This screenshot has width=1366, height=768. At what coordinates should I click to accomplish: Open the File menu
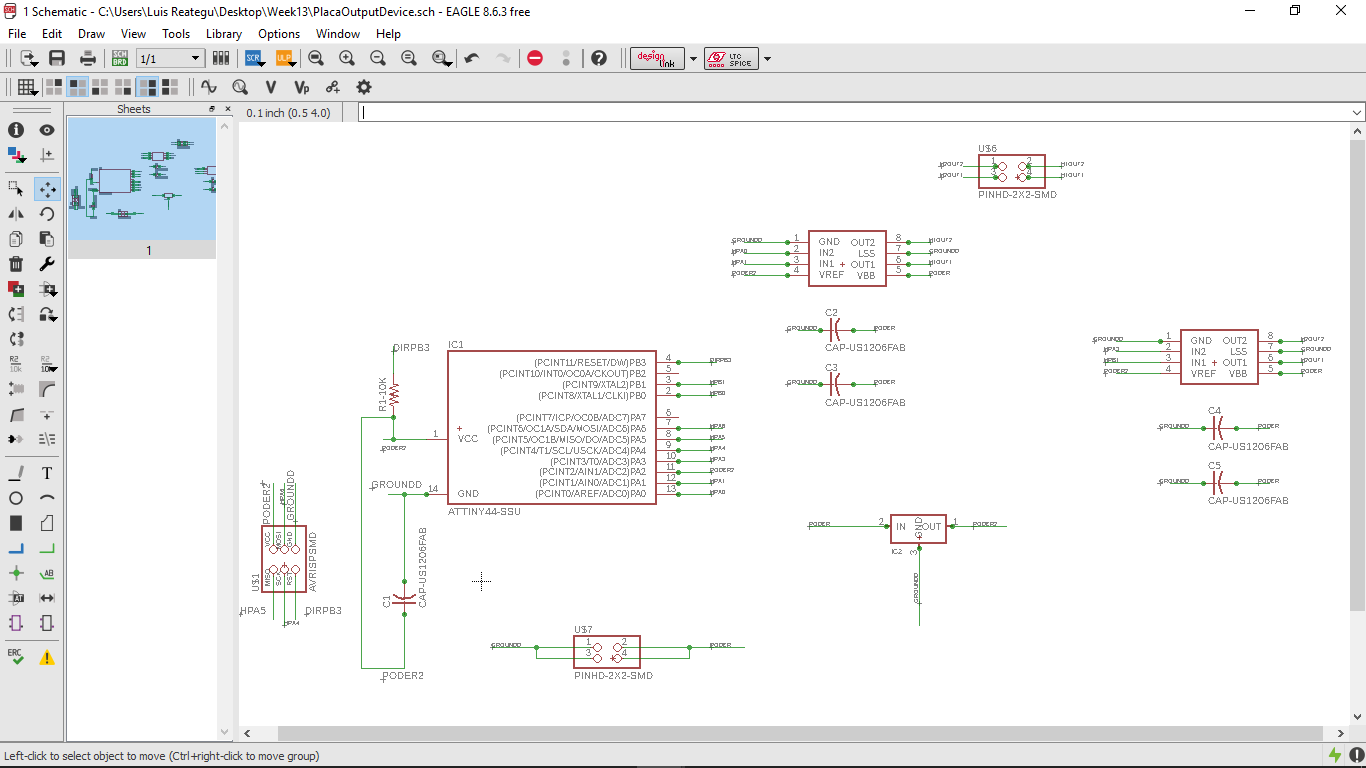click(x=17, y=34)
